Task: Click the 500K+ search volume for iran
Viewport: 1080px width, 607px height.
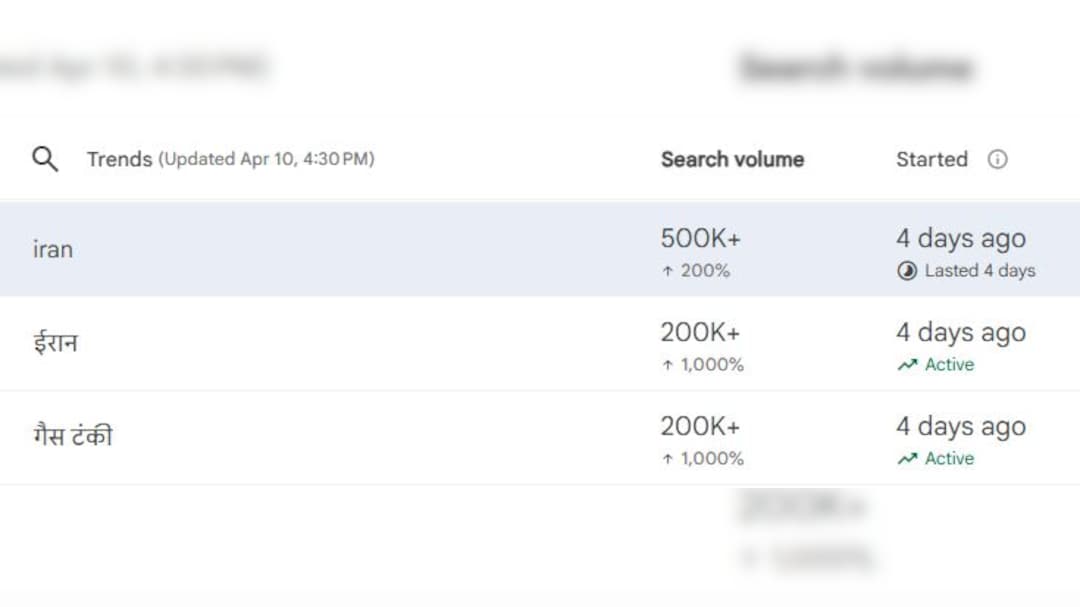Action: point(700,239)
